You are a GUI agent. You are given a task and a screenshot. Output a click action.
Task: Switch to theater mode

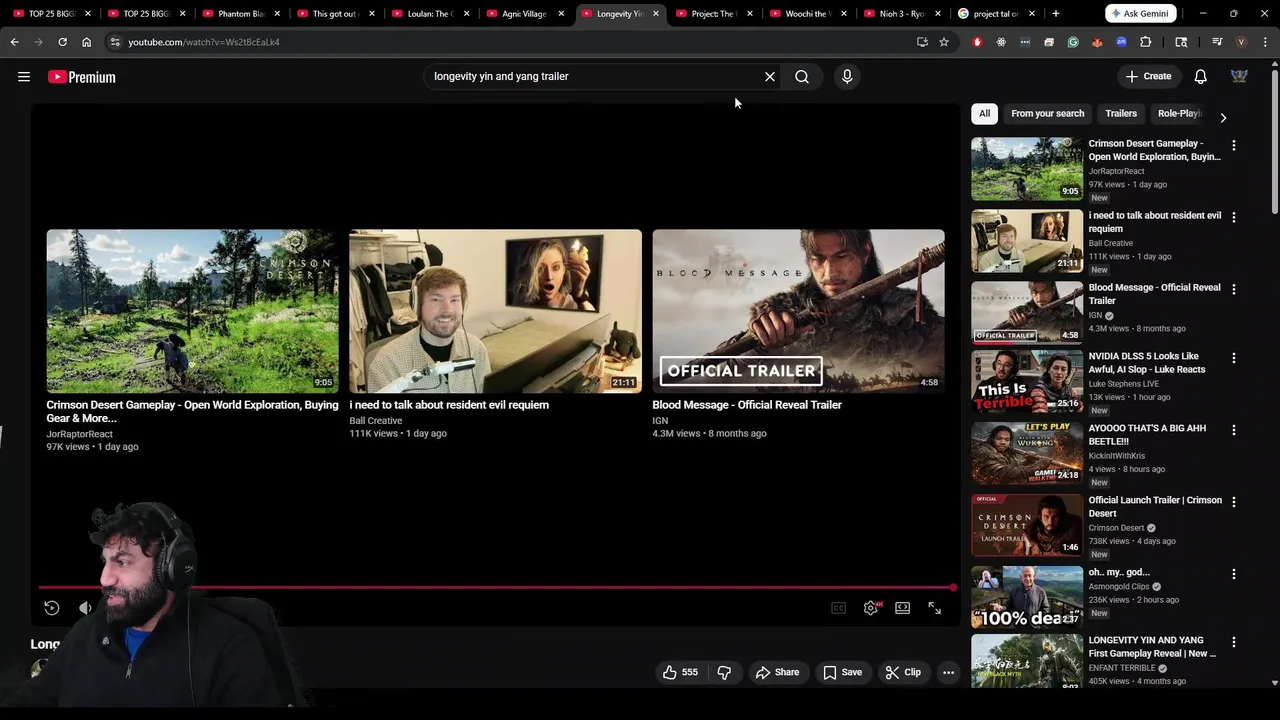point(903,608)
